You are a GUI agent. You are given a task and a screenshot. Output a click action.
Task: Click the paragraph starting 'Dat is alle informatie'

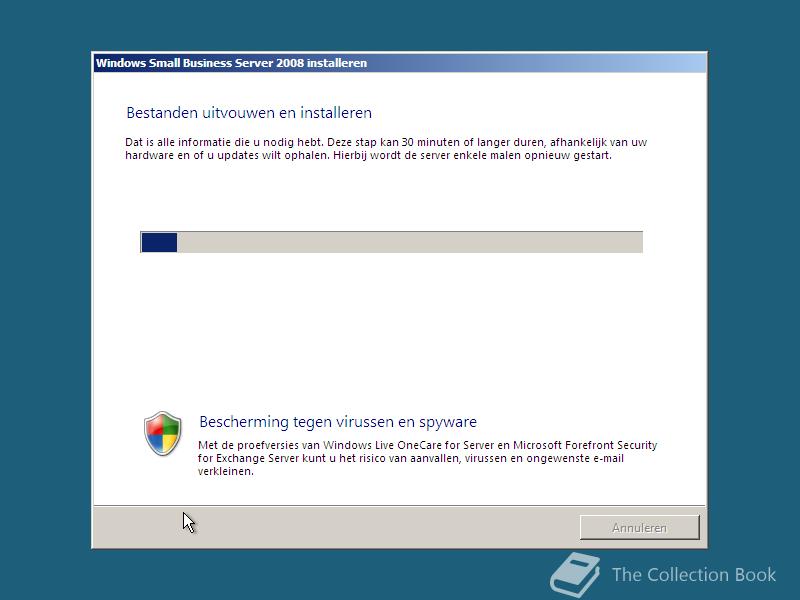click(386, 148)
